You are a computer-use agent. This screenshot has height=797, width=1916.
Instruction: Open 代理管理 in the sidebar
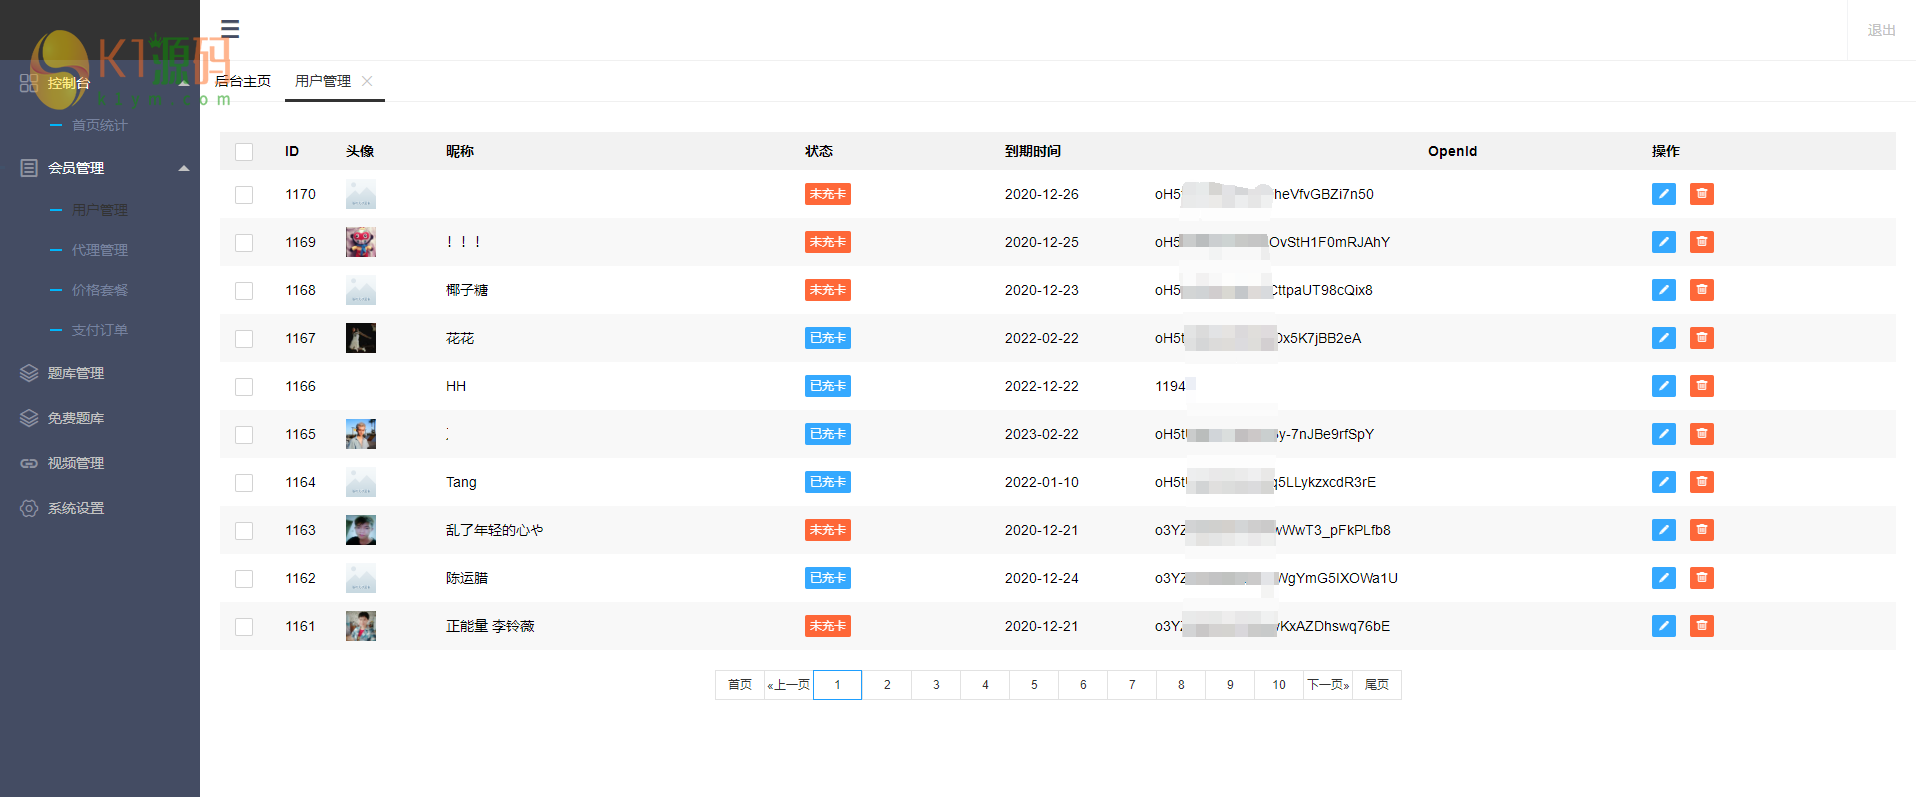pyautogui.click(x=100, y=250)
